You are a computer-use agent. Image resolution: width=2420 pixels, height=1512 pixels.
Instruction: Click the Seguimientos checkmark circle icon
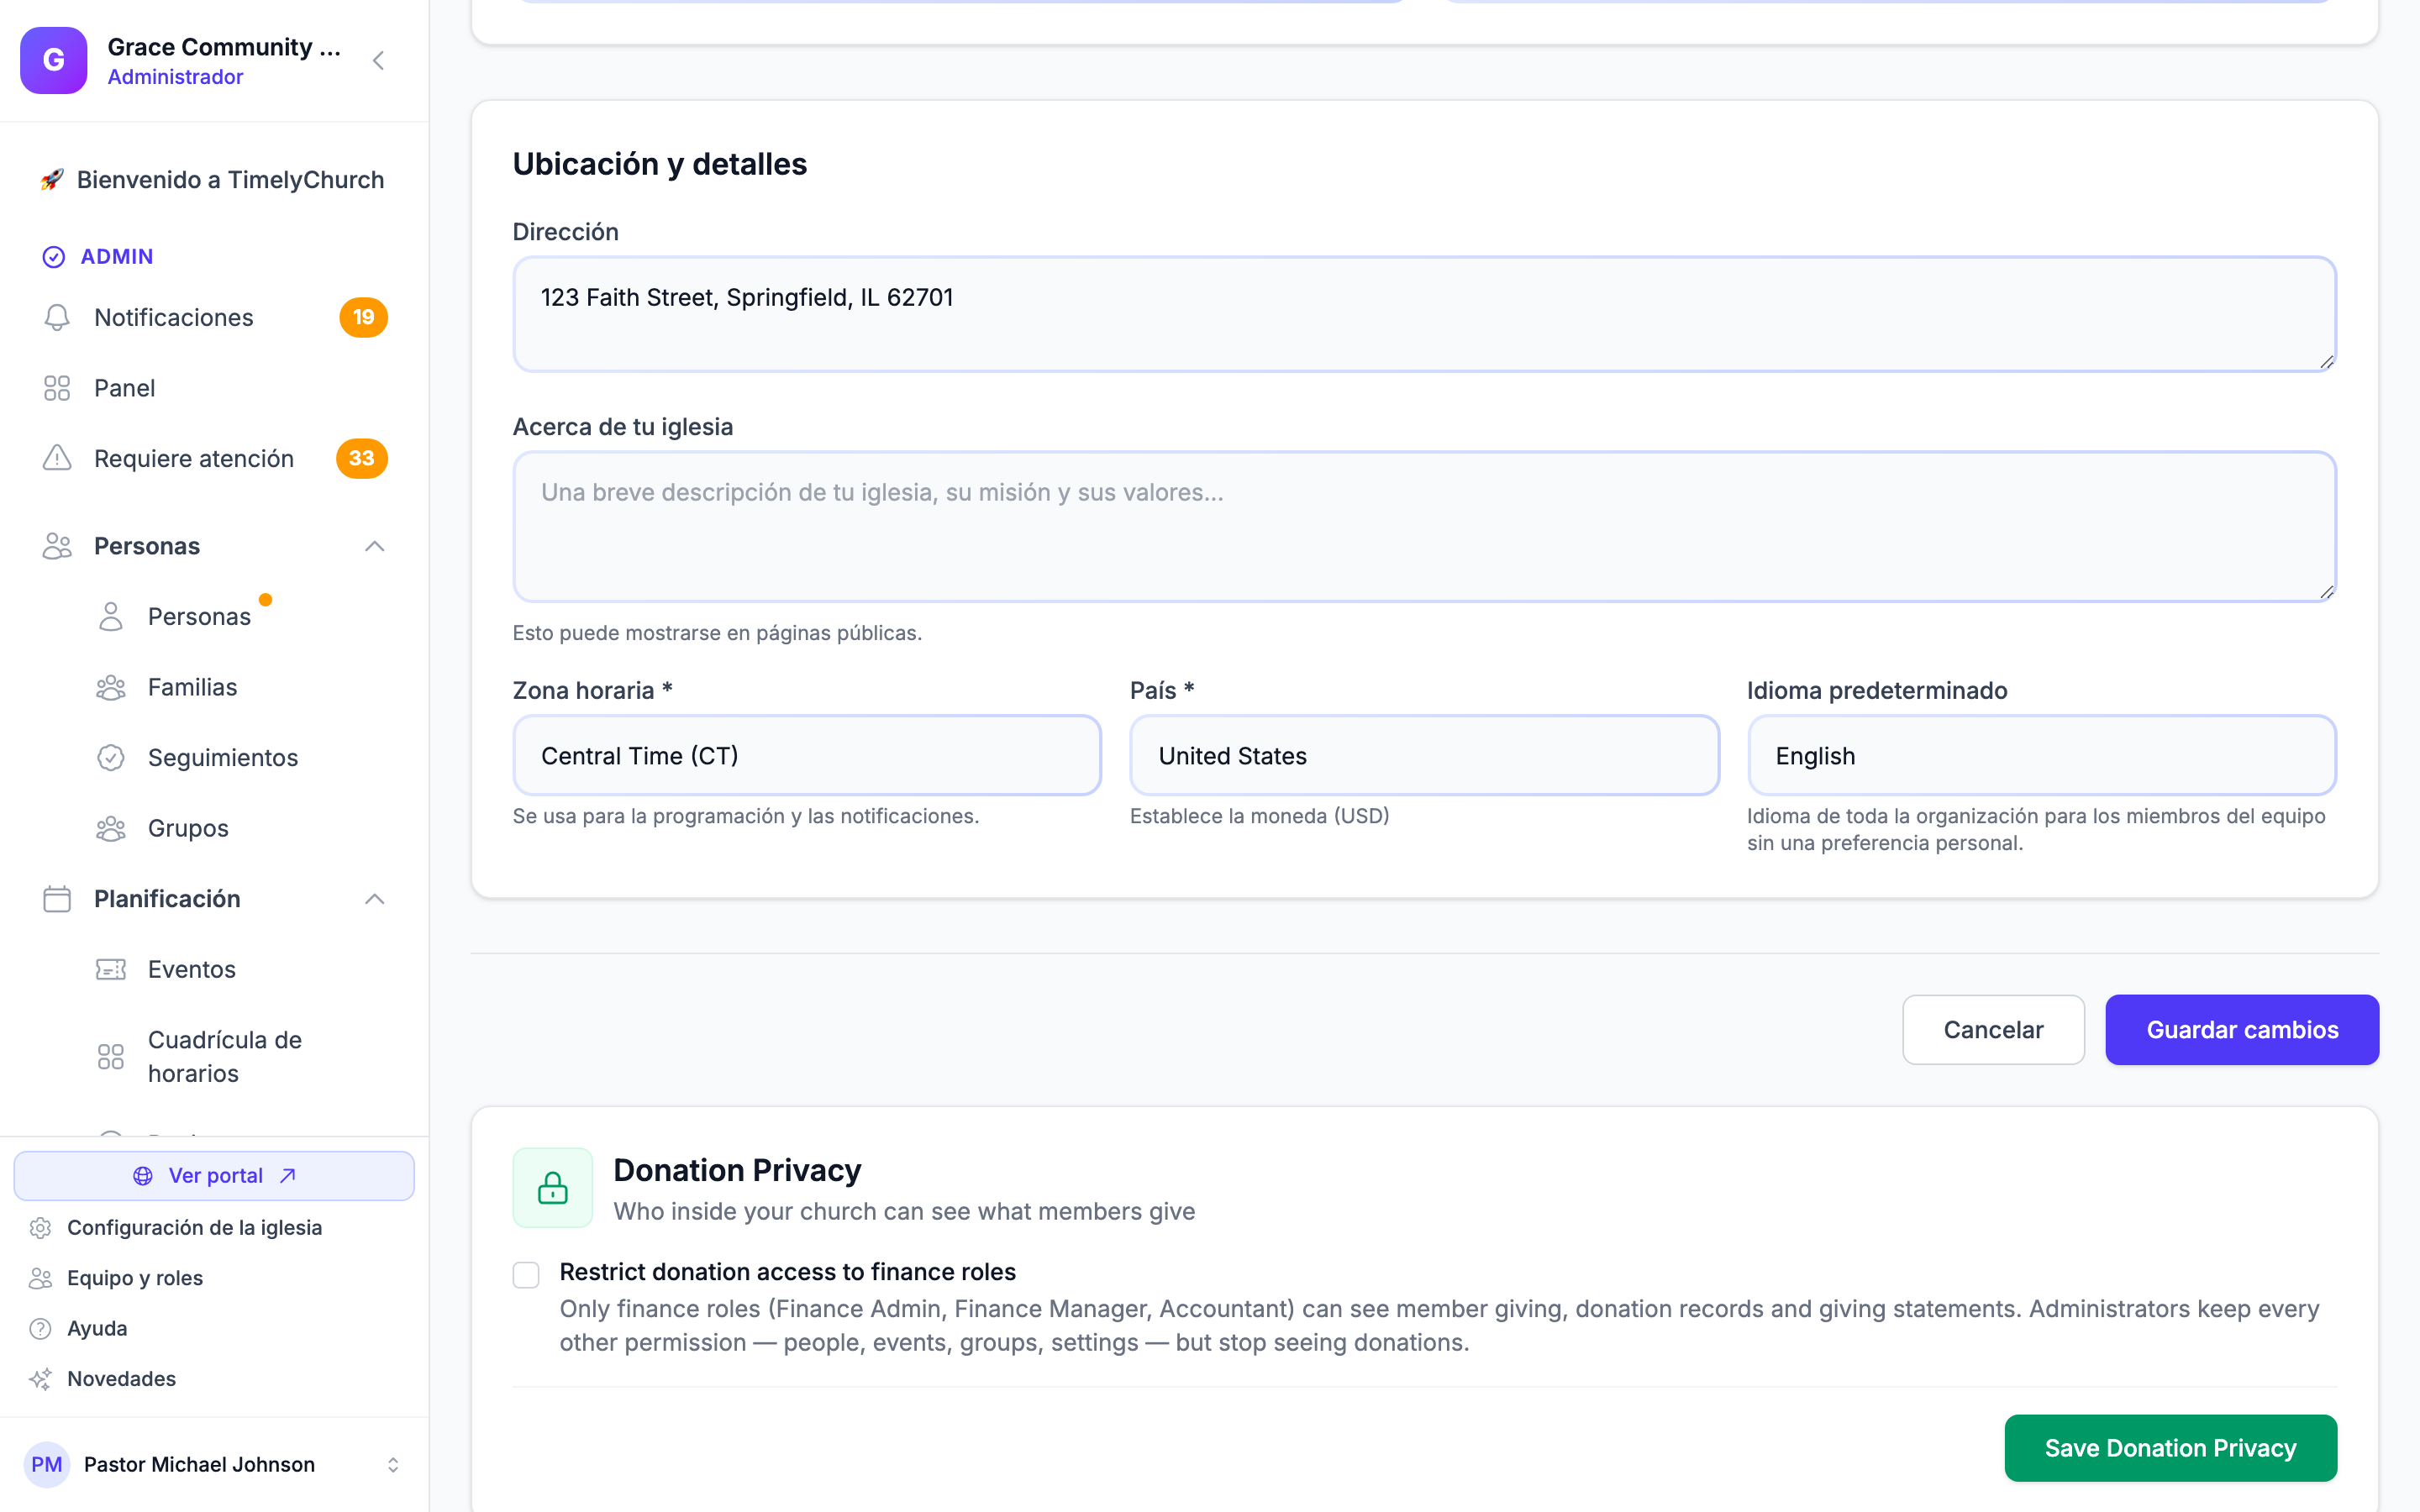[x=111, y=757]
